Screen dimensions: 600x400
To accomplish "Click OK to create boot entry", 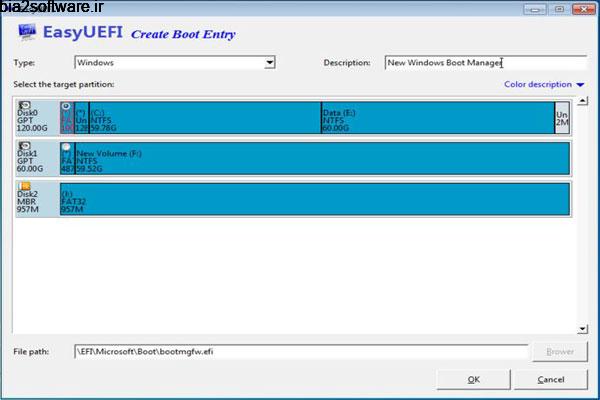I will tap(473, 379).
